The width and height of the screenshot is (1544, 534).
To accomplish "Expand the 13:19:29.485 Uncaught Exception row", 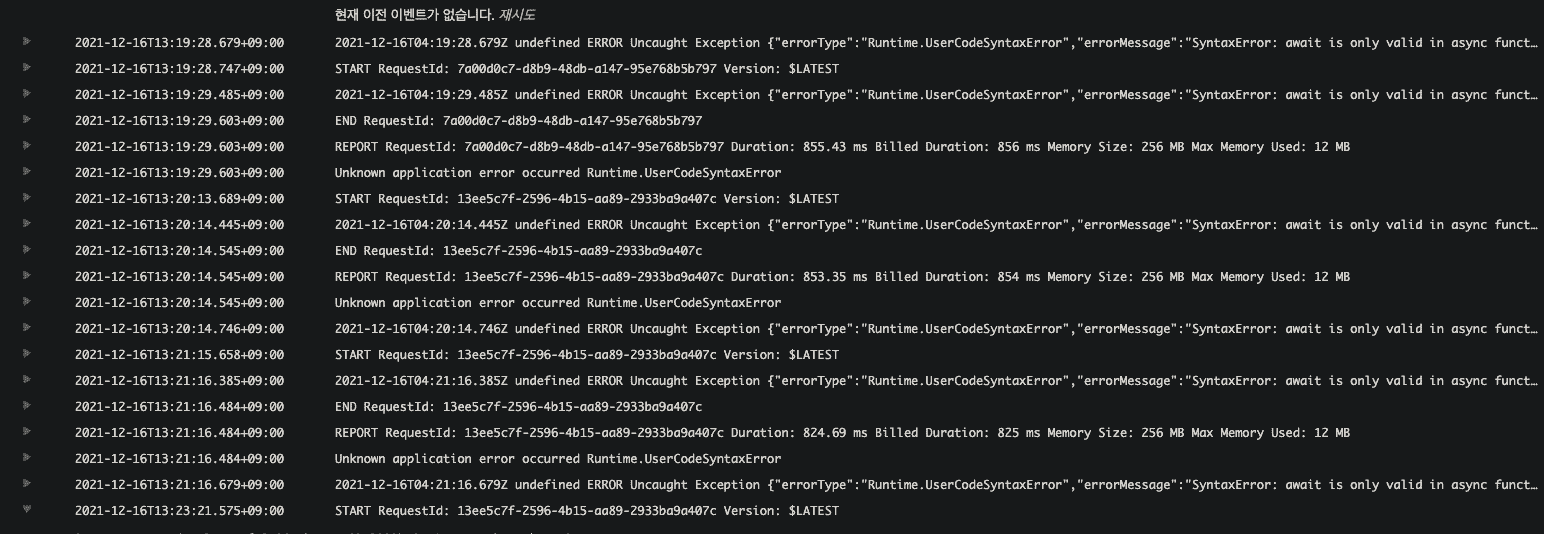I will (x=26, y=94).
